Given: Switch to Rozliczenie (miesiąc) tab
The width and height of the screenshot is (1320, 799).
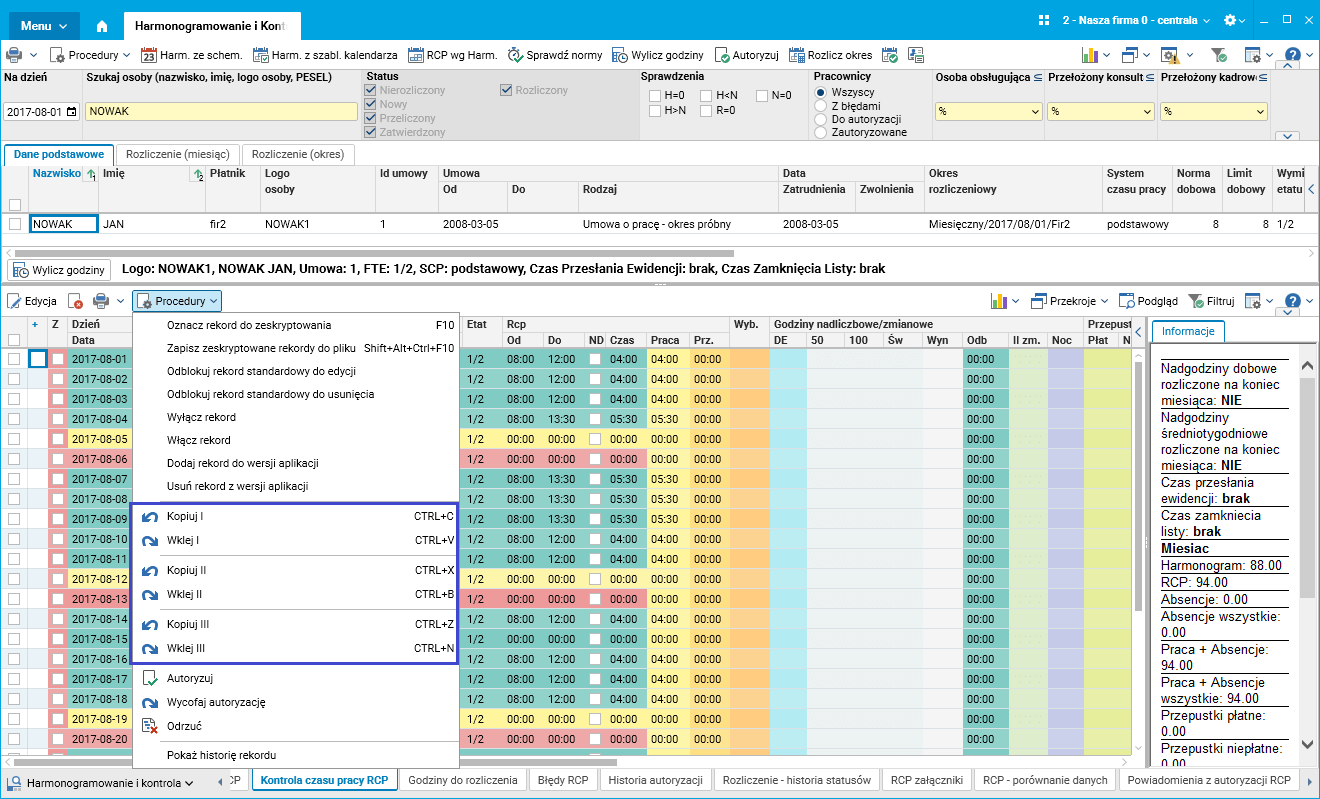Looking at the screenshot, I should click(x=177, y=155).
